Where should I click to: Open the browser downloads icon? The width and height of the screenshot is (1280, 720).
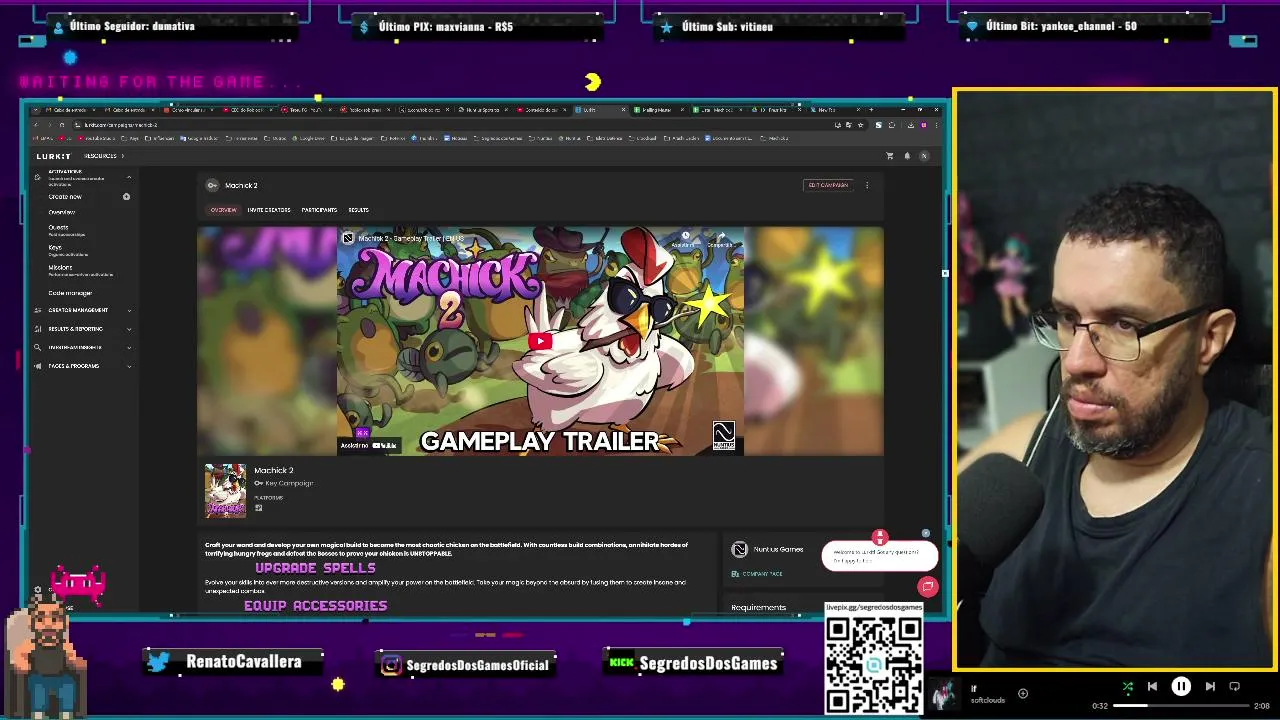coord(911,125)
